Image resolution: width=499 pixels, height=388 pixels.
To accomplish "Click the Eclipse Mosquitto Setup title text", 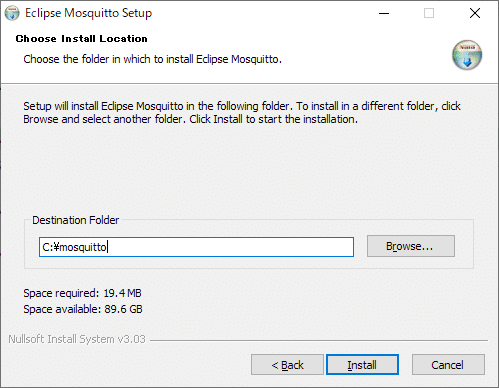I will coord(89,13).
